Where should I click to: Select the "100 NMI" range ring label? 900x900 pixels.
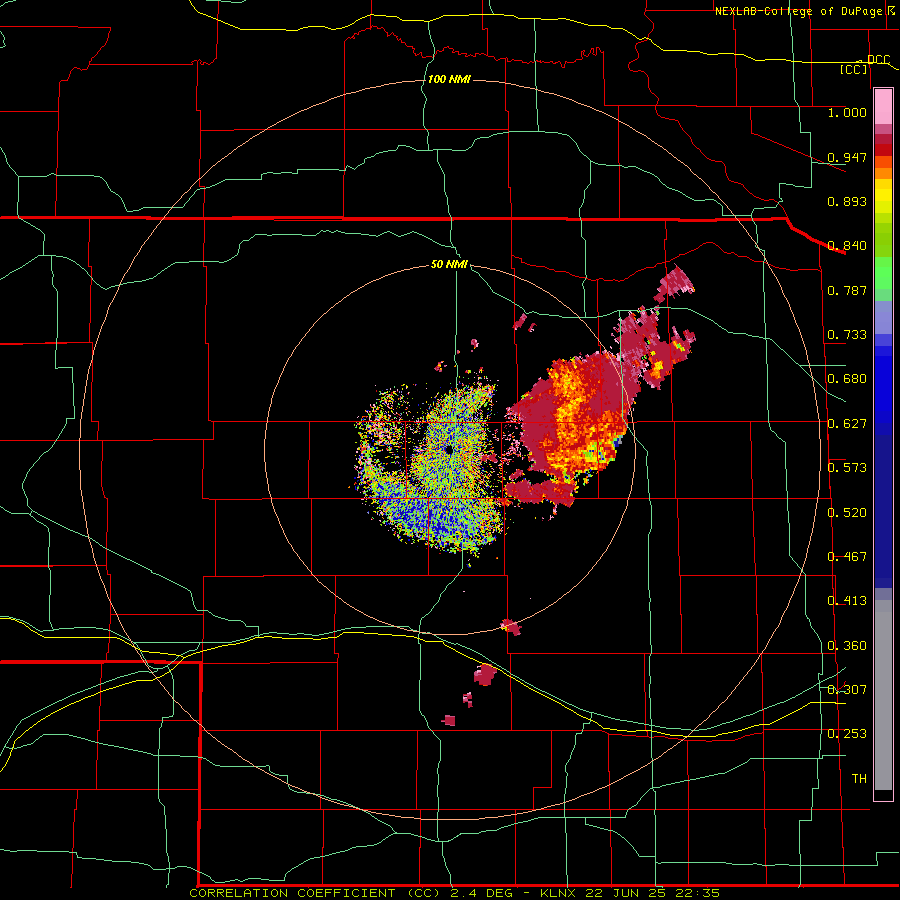pyautogui.click(x=449, y=79)
